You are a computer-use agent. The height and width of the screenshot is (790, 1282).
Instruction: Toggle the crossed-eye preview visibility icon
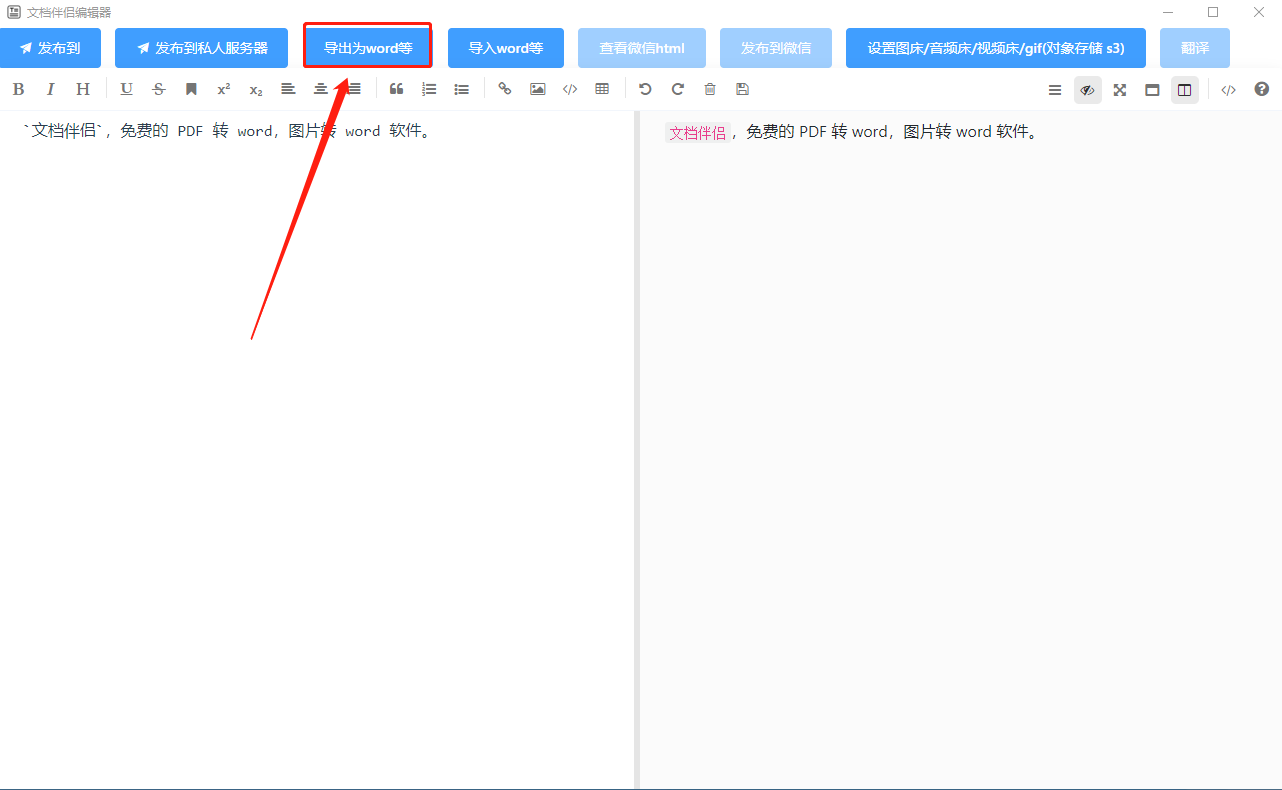pyautogui.click(x=1088, y=90)
